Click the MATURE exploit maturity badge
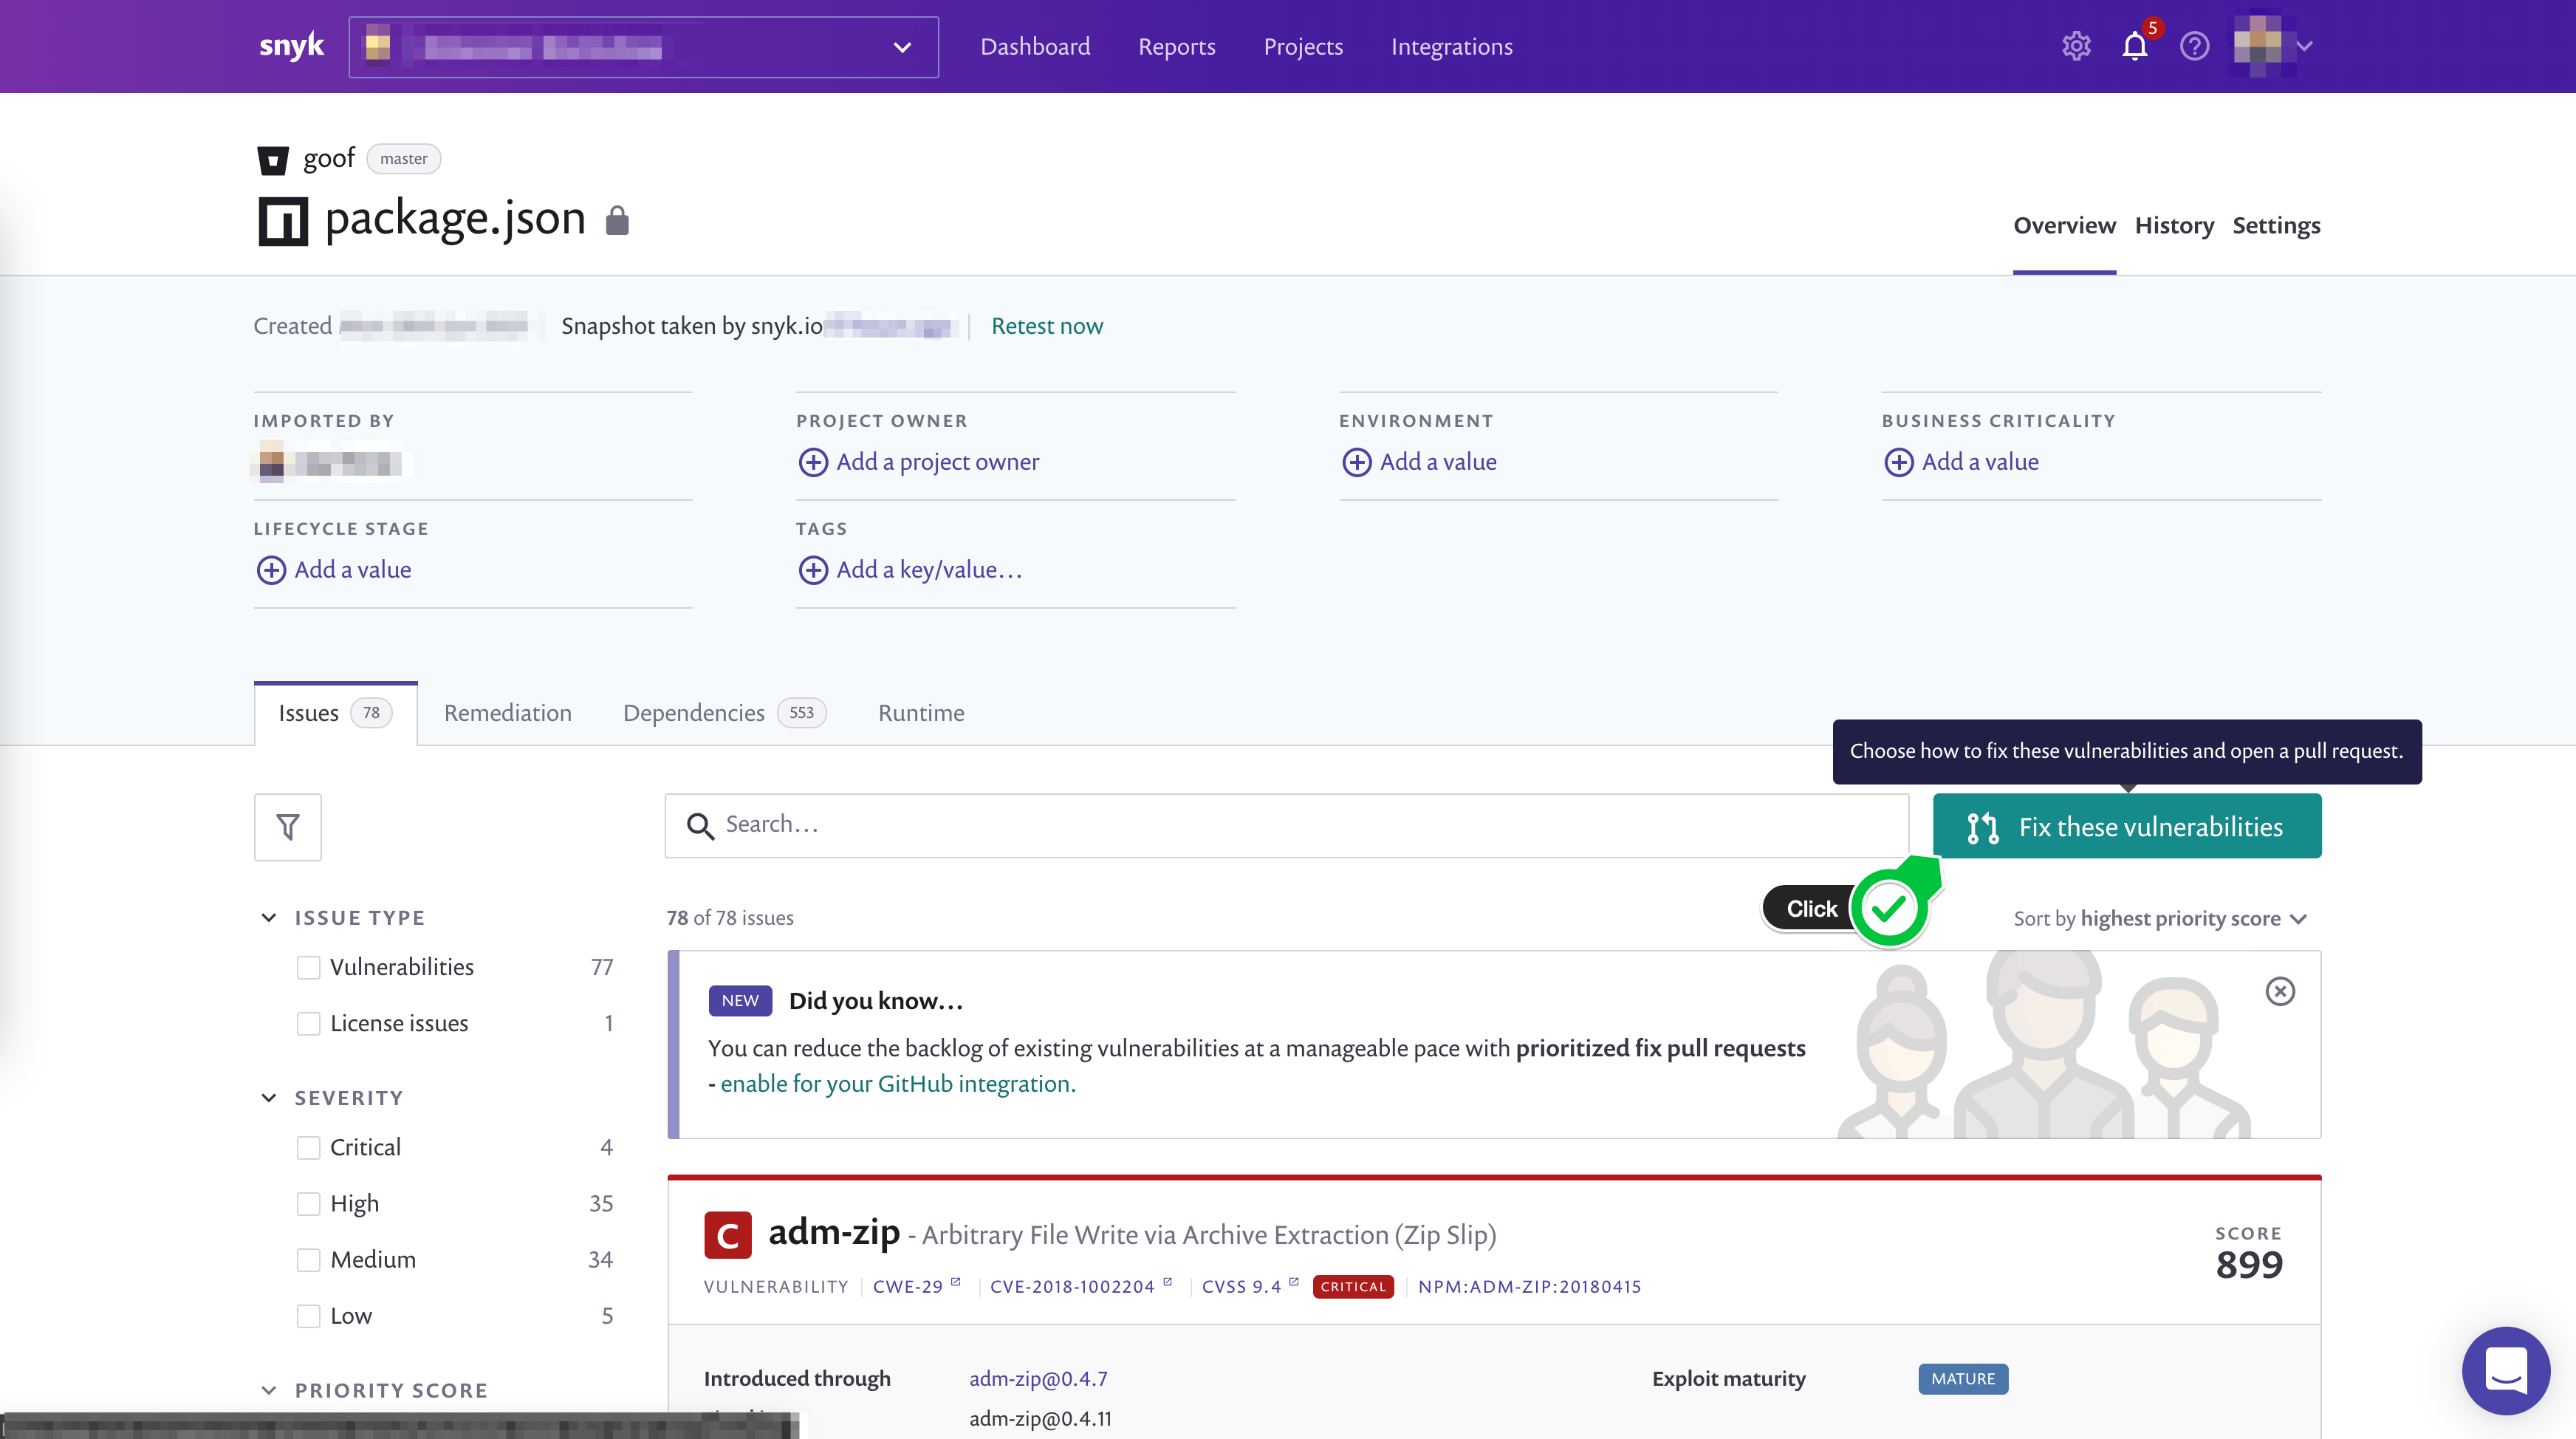 (1963, 1378)
